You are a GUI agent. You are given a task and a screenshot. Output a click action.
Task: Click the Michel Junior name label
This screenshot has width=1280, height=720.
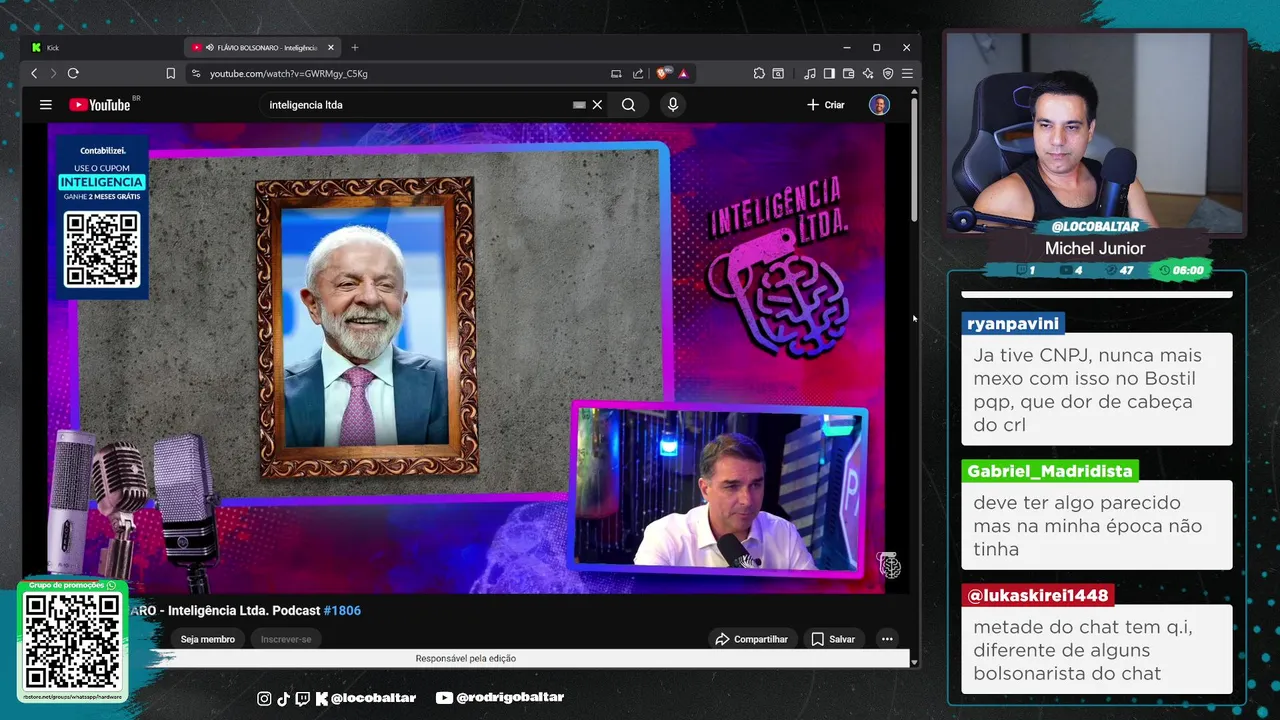coord(1095,248)
